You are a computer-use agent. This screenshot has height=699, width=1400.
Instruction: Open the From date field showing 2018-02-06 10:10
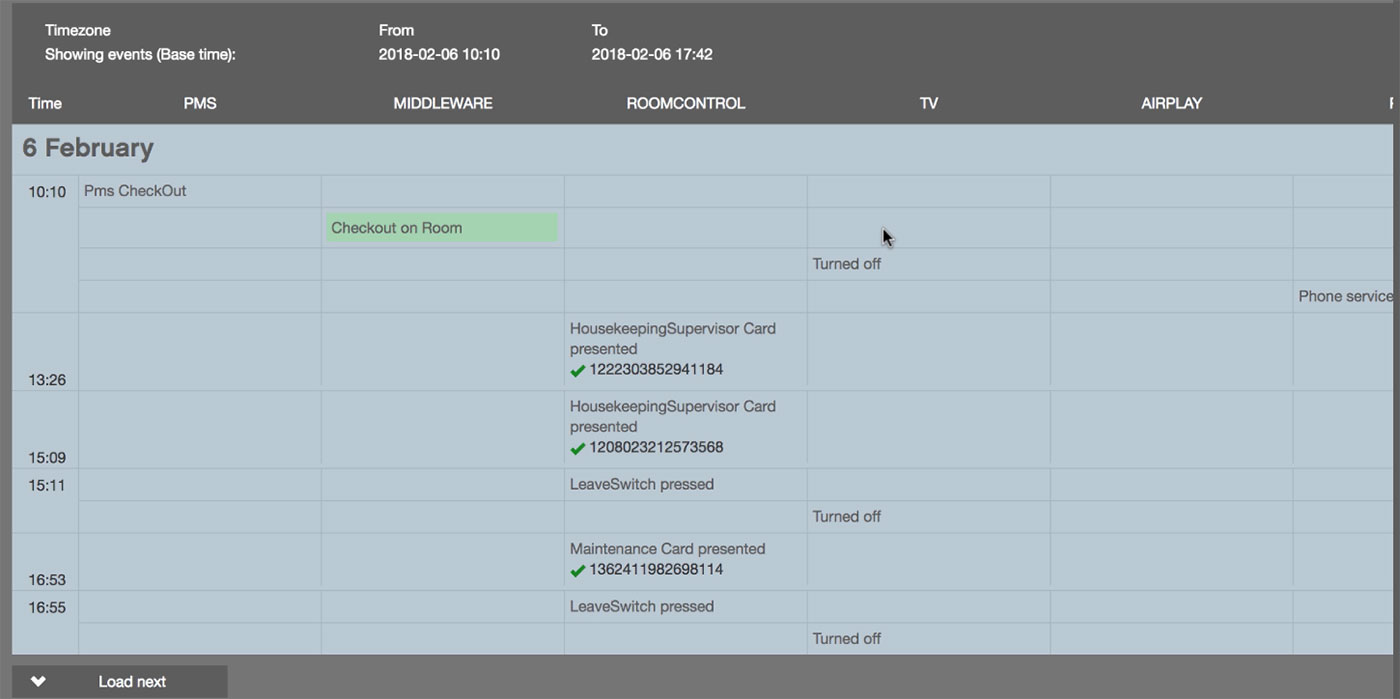[438, 54]
